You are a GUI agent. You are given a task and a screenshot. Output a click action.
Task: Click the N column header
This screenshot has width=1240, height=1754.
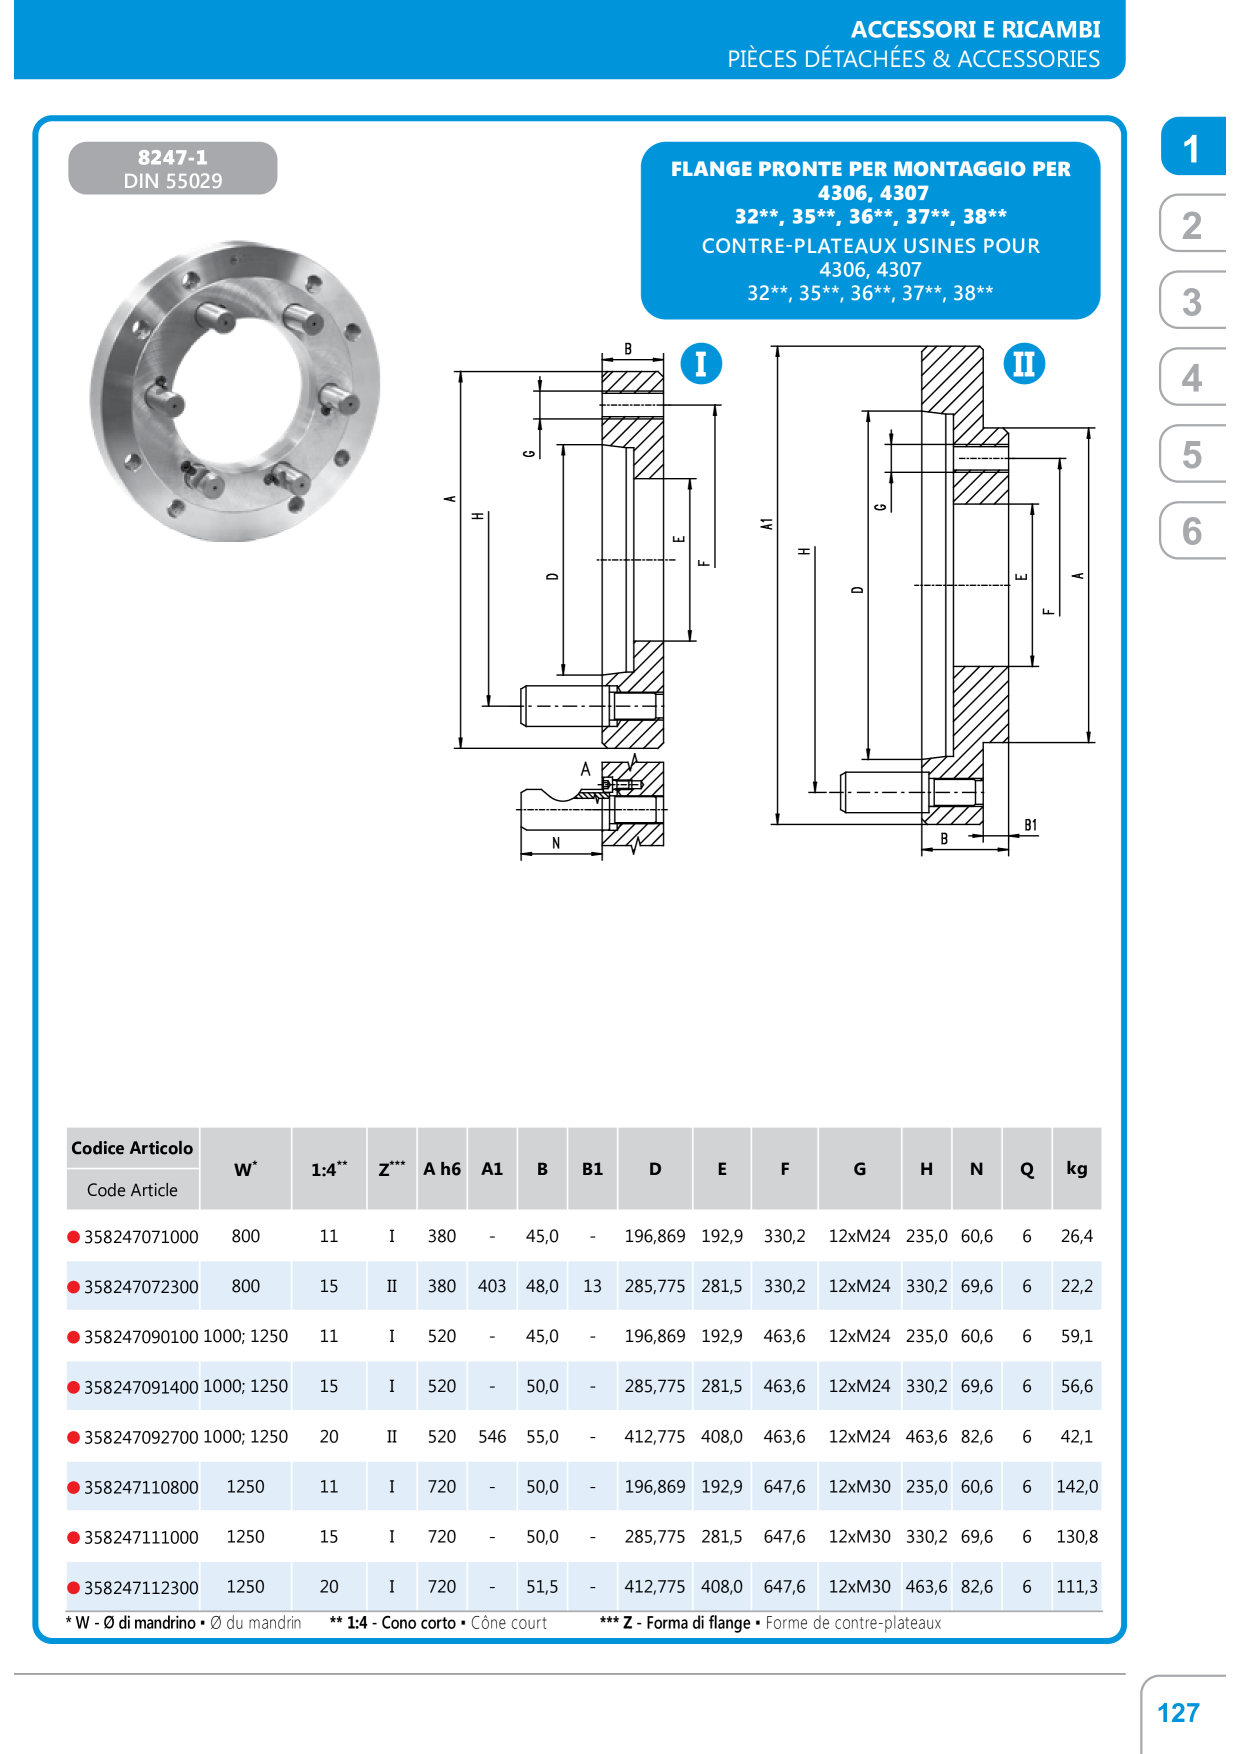pyautogui.click(x=977, y=1169)
